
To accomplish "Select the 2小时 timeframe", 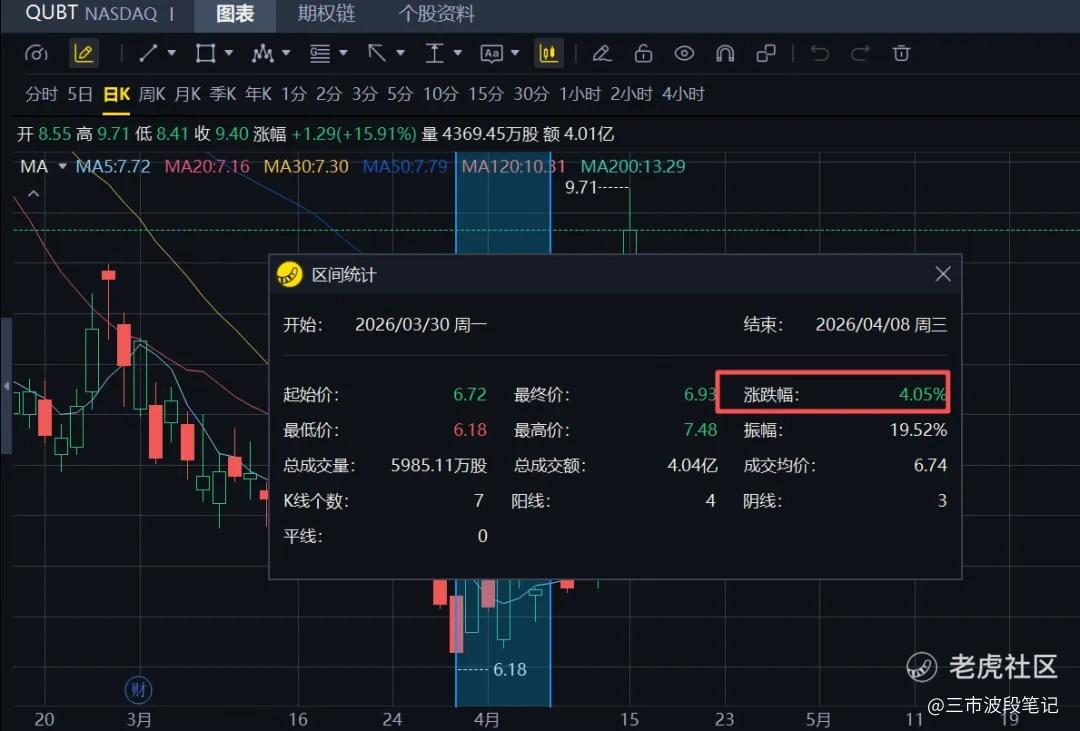I will pyautogui.click(x=631, y=94).
